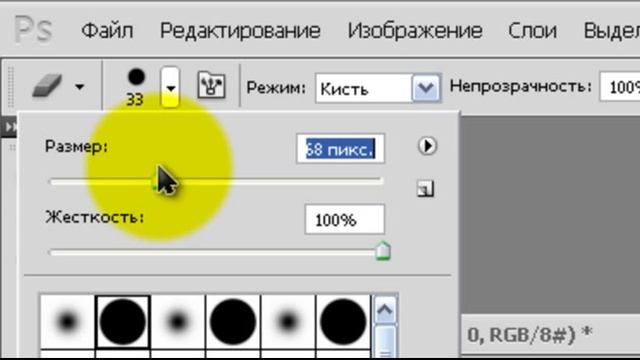The width and height of the screenshot is (640, 360).
Task: Expand the tool preset picker arrow beside eraser
Action: pos(80,87)
